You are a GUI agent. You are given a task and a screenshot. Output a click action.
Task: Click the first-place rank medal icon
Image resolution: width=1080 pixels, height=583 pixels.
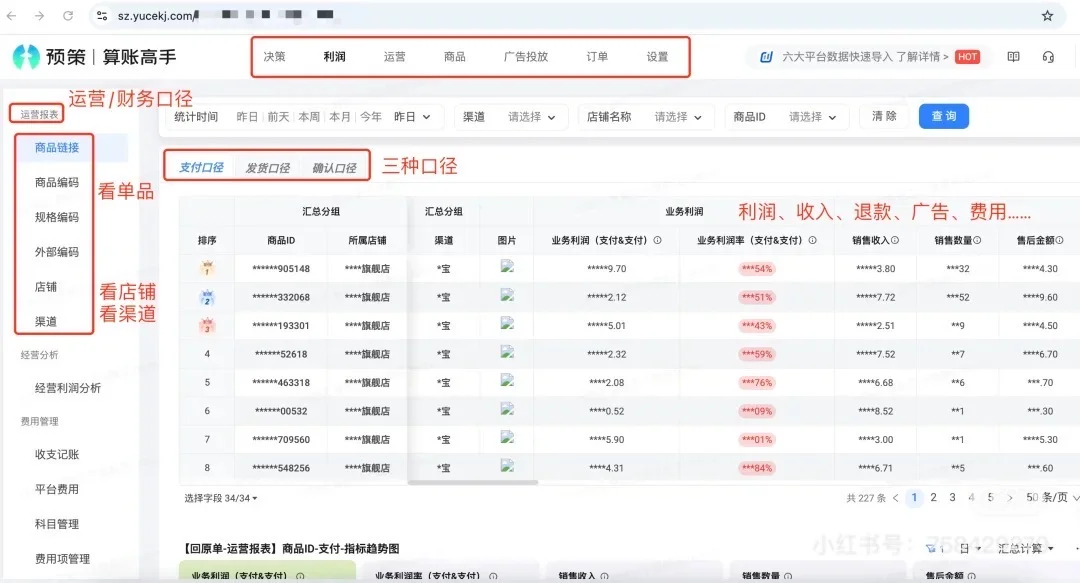[x=207, y=268]
